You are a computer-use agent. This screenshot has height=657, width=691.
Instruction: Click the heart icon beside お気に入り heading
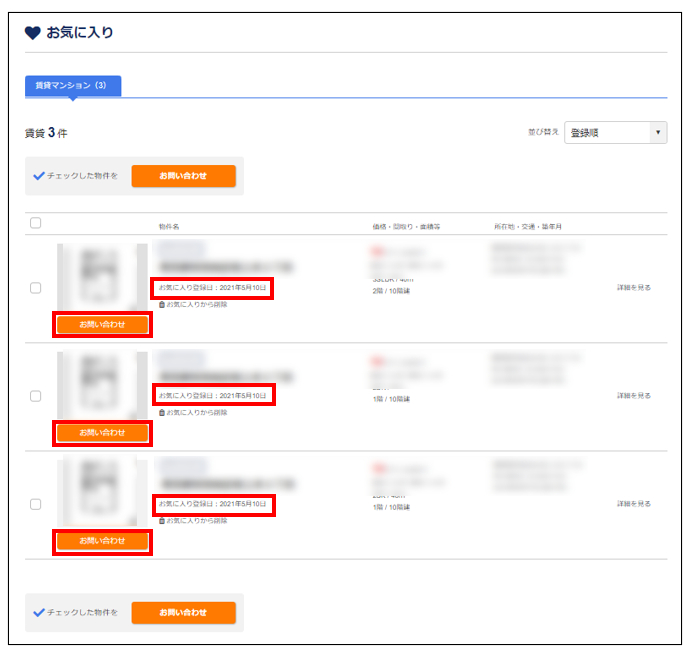pyautogui.click(x=33, y=32)
